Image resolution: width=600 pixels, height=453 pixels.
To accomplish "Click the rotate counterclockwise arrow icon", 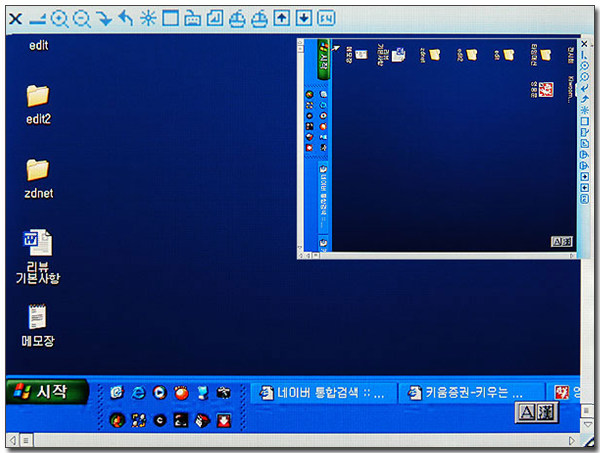I will point(126,18).
